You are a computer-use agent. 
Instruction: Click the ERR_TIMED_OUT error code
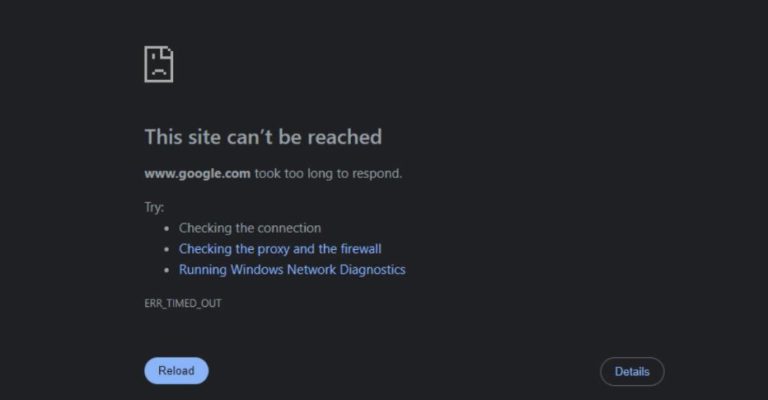(x=183, y=303)
